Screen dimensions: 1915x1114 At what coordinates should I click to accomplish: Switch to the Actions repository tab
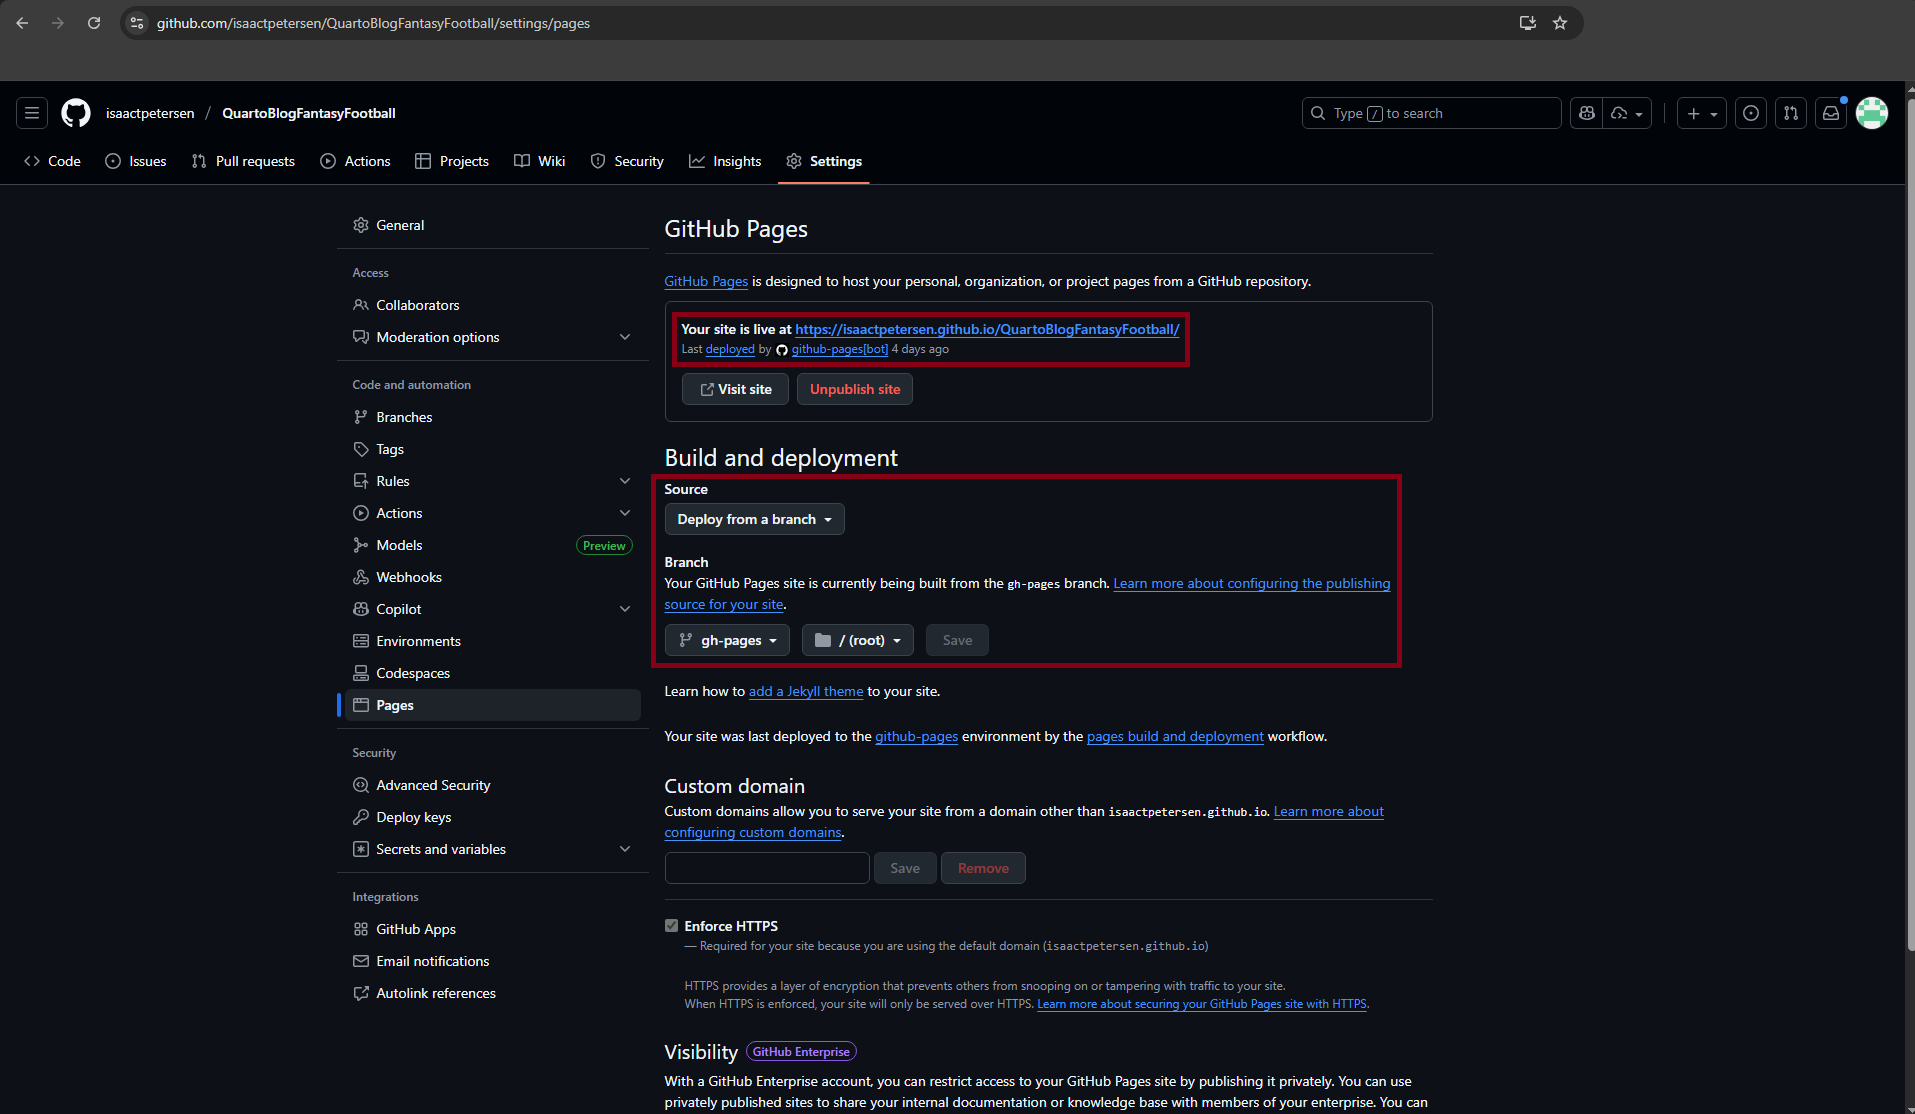(355, 161)
